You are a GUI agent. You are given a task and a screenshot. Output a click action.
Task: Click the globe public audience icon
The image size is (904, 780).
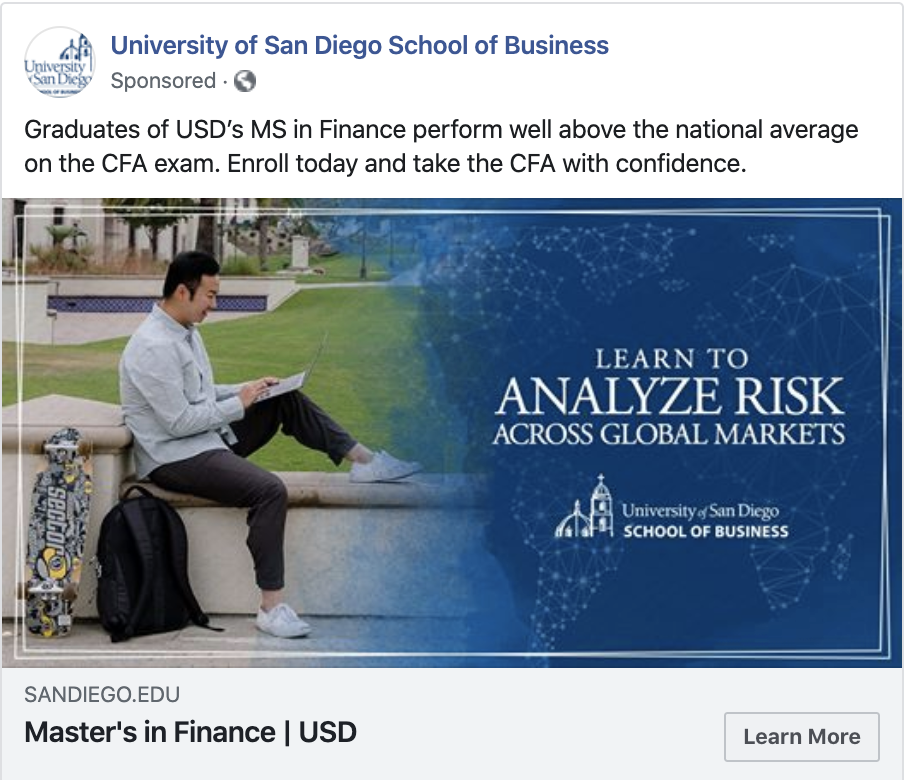click(x=245, y=81)
